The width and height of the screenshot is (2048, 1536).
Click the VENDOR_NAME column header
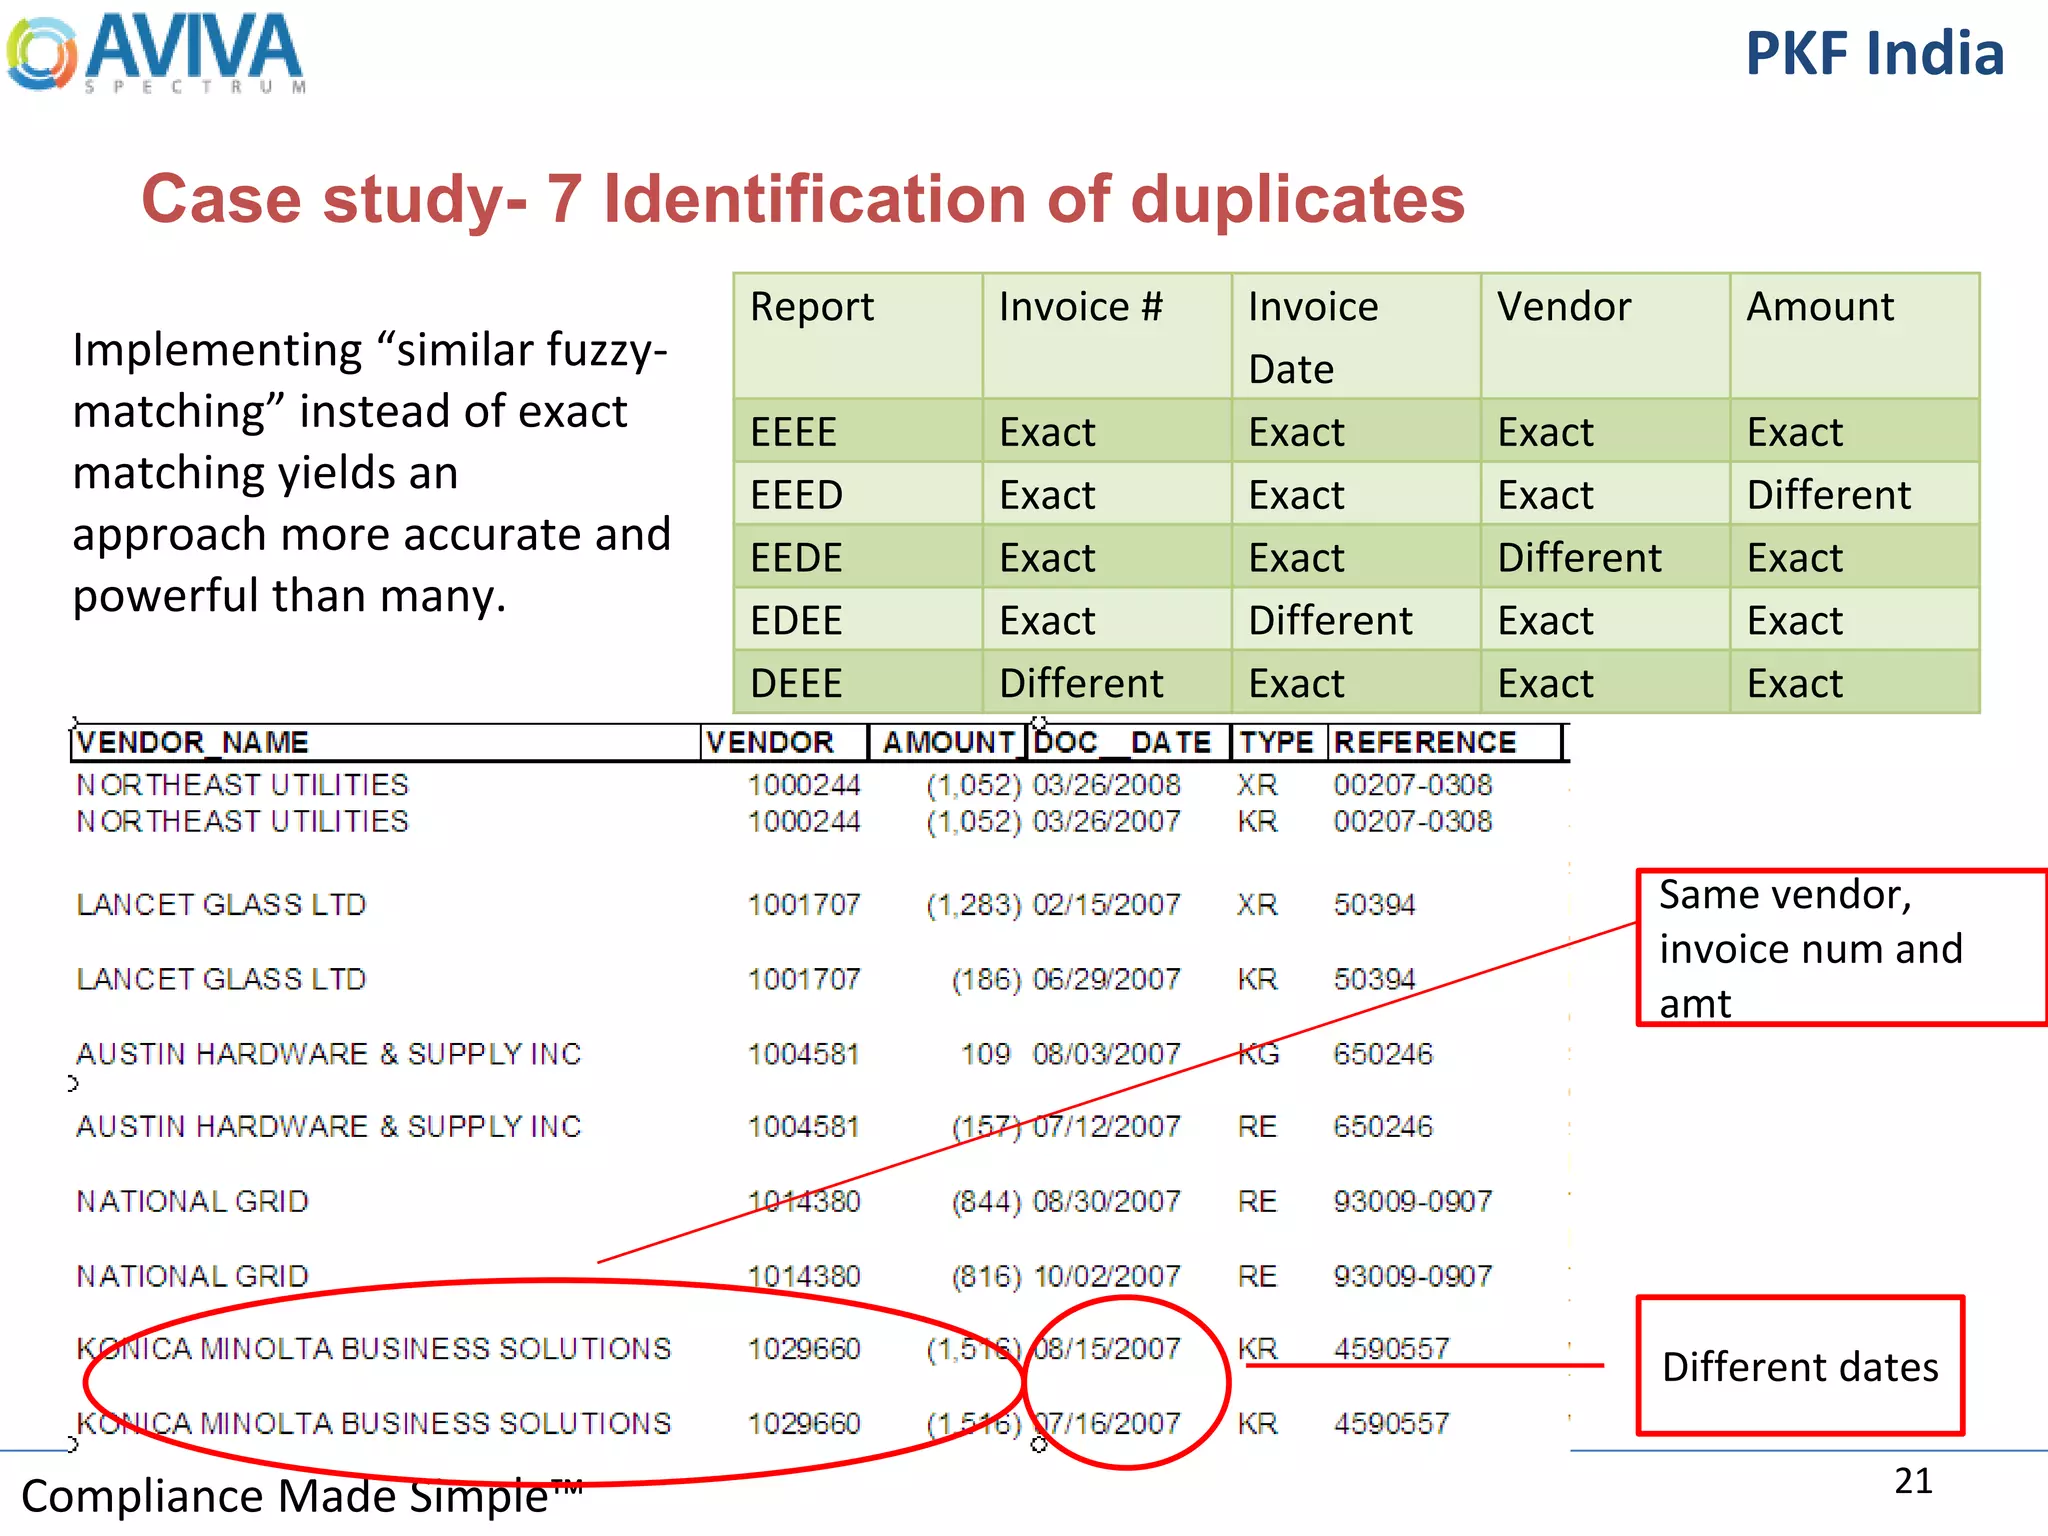385,742
